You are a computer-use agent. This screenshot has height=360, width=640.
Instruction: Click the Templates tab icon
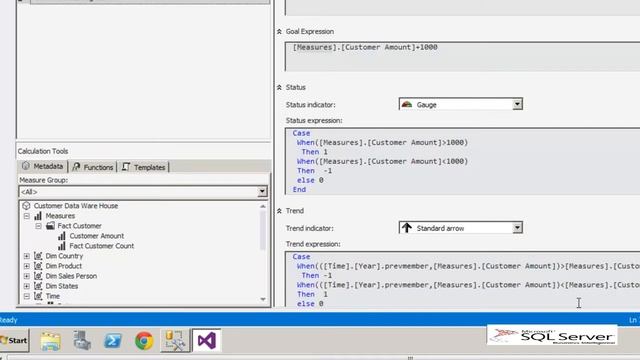[126, 167]
